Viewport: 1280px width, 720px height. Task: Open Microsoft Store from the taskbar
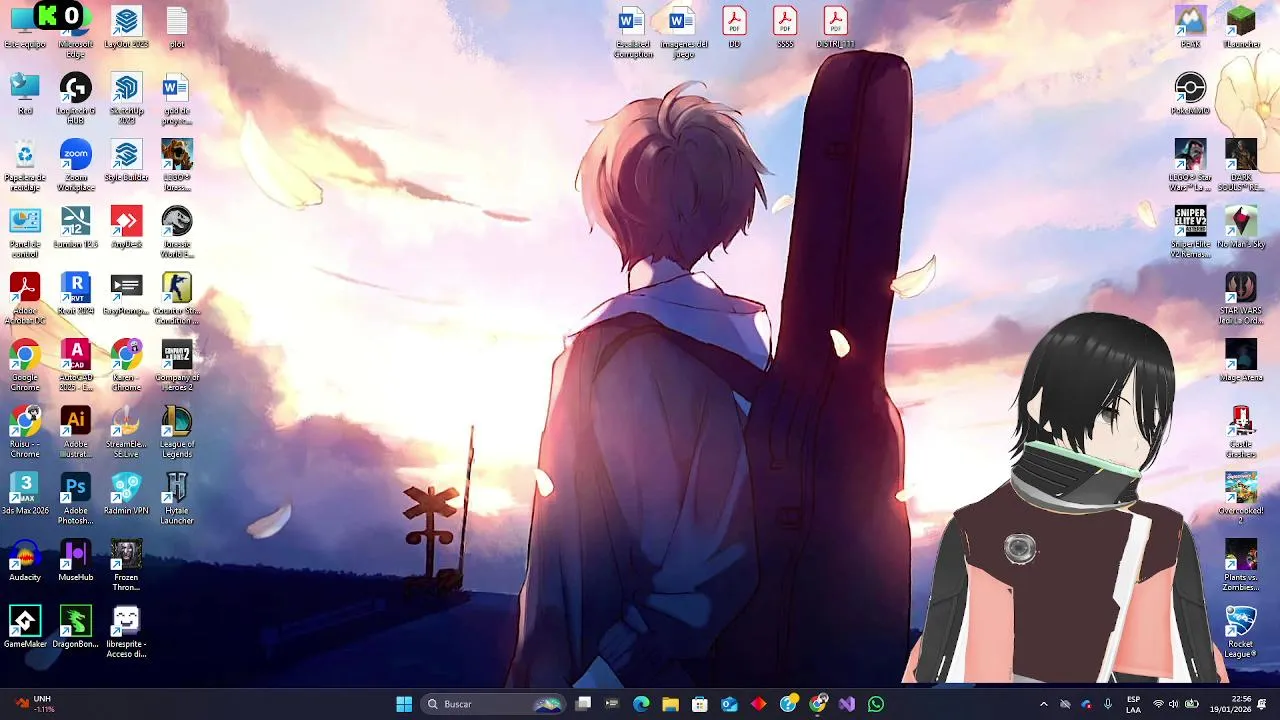pos(700,704)
